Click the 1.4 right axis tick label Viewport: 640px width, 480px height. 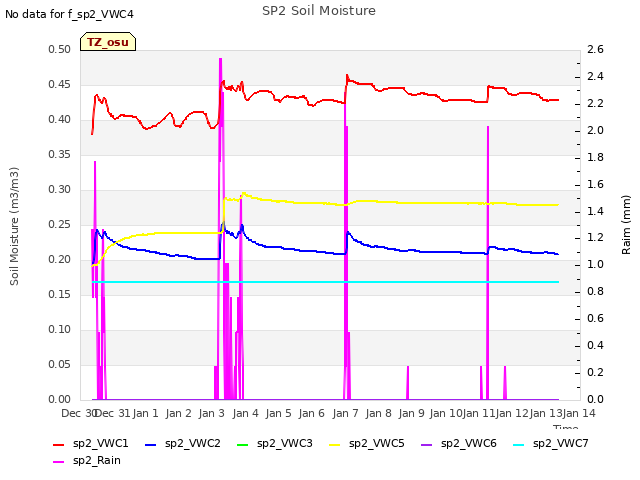tap(596, 211)
